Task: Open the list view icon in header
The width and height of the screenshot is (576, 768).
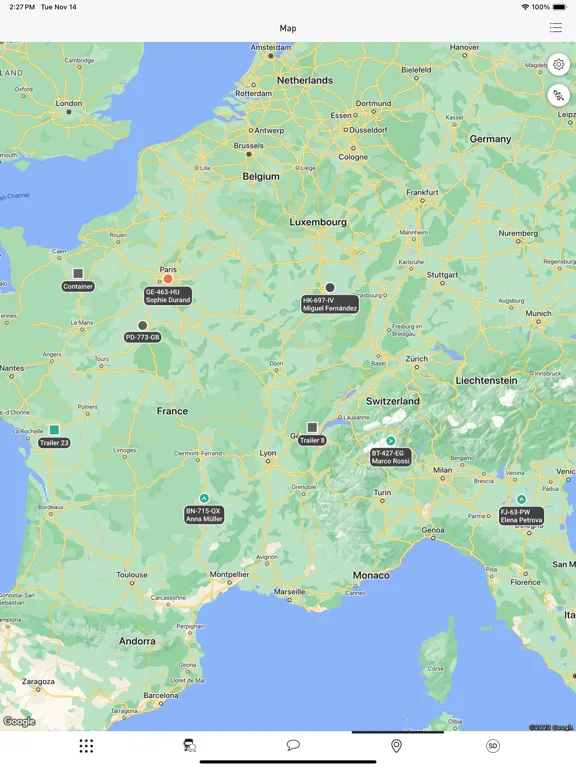Action: 555,27
